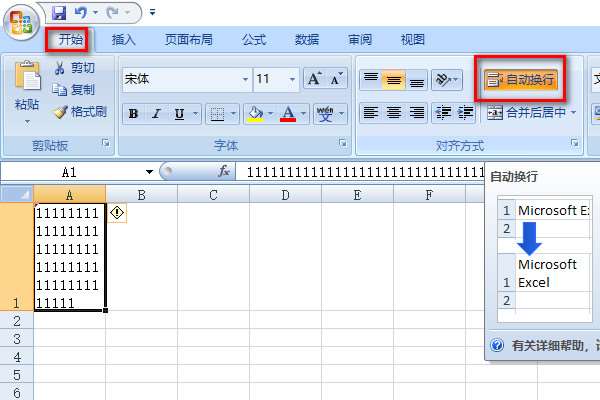
Task: Decrease the font size
Action: [336, 79]
